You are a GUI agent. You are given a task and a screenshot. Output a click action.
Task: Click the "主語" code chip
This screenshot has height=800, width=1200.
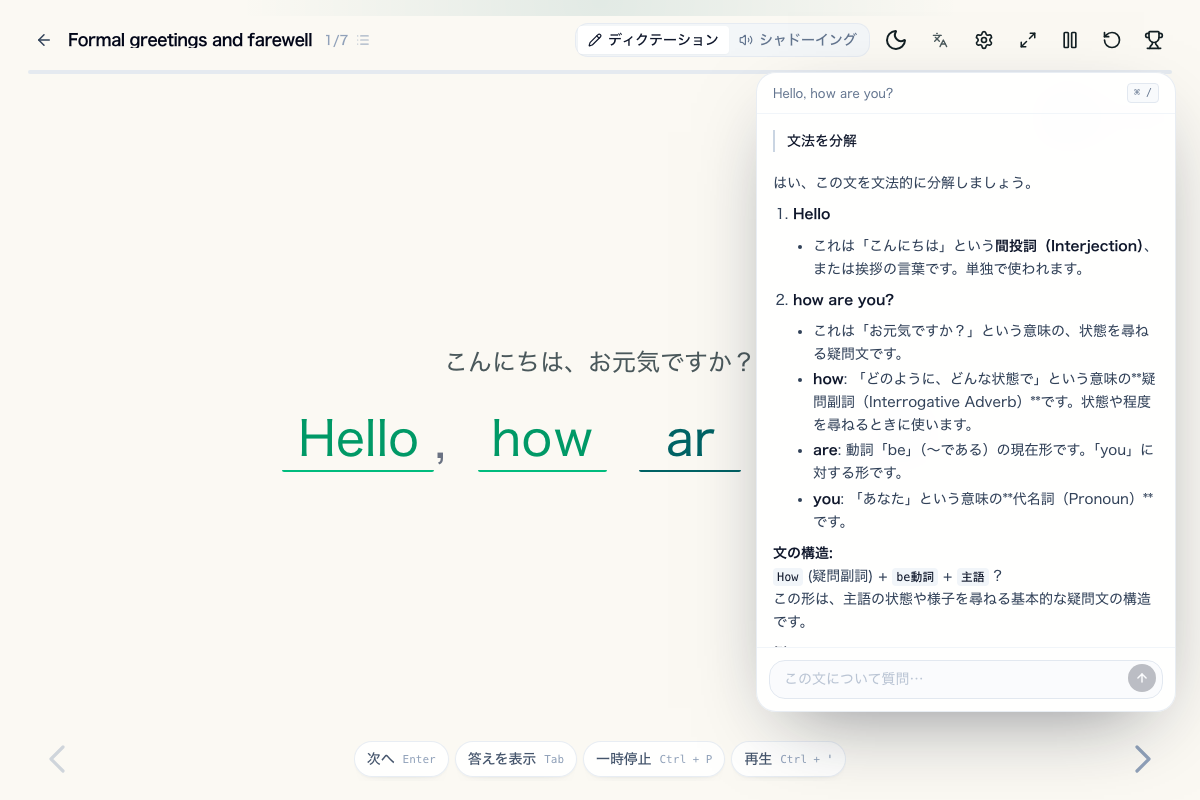[x=973, y=577]
